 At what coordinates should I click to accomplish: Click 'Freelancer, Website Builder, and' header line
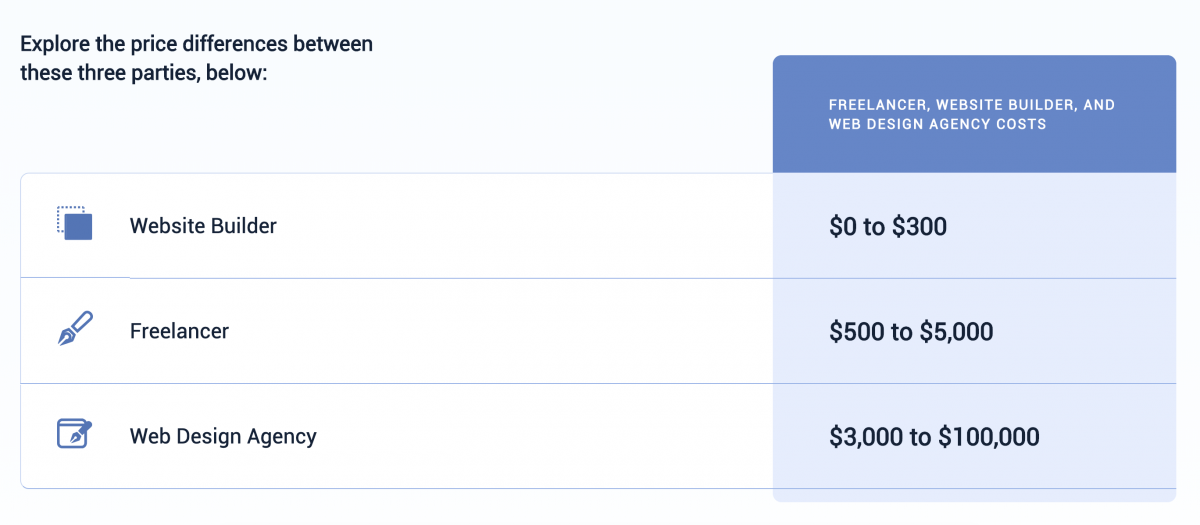[972, 105]
